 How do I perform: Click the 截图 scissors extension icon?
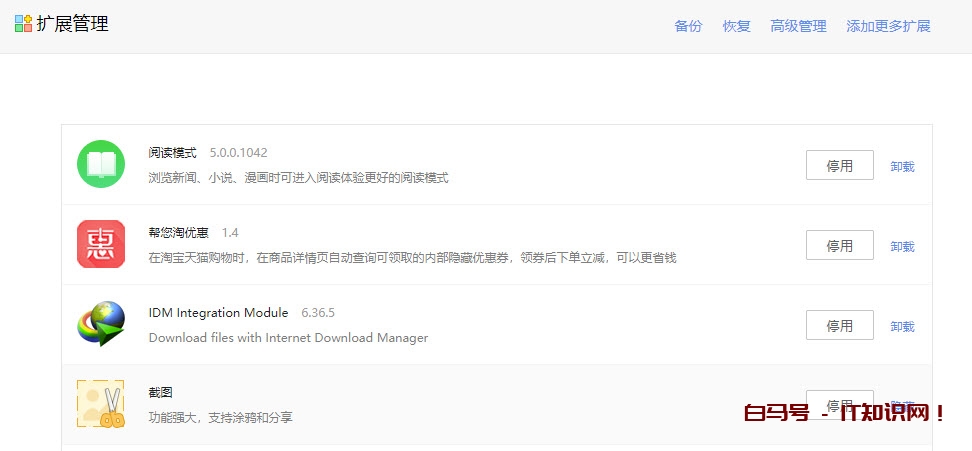click(x=101, y=404)
